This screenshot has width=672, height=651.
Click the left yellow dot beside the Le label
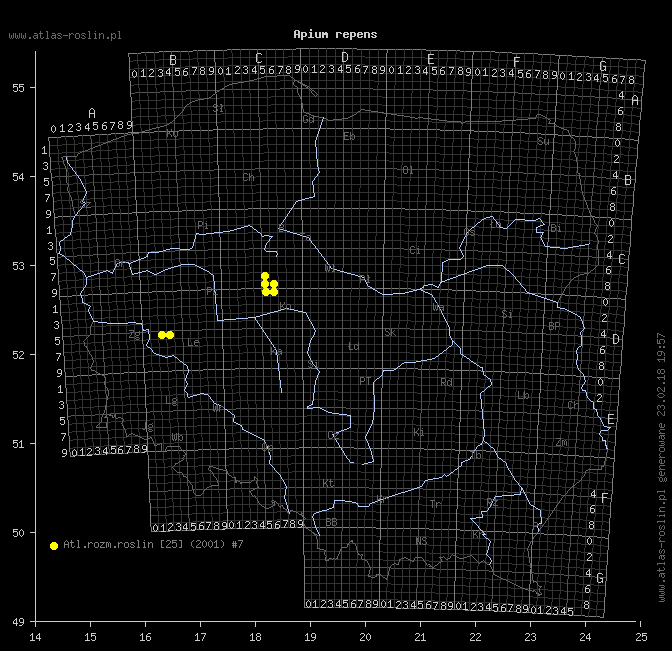click(x=162, y=335)
